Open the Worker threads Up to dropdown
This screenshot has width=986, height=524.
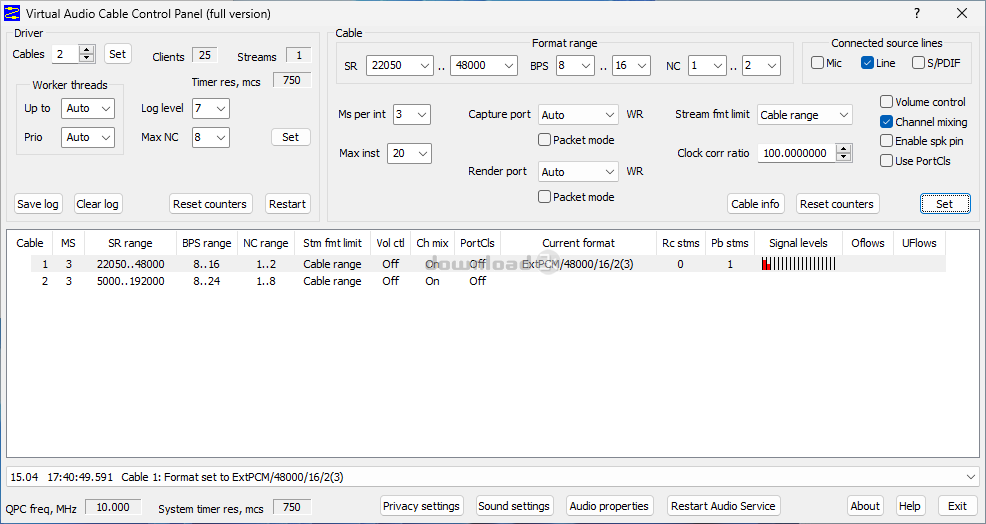click(88, 108)
